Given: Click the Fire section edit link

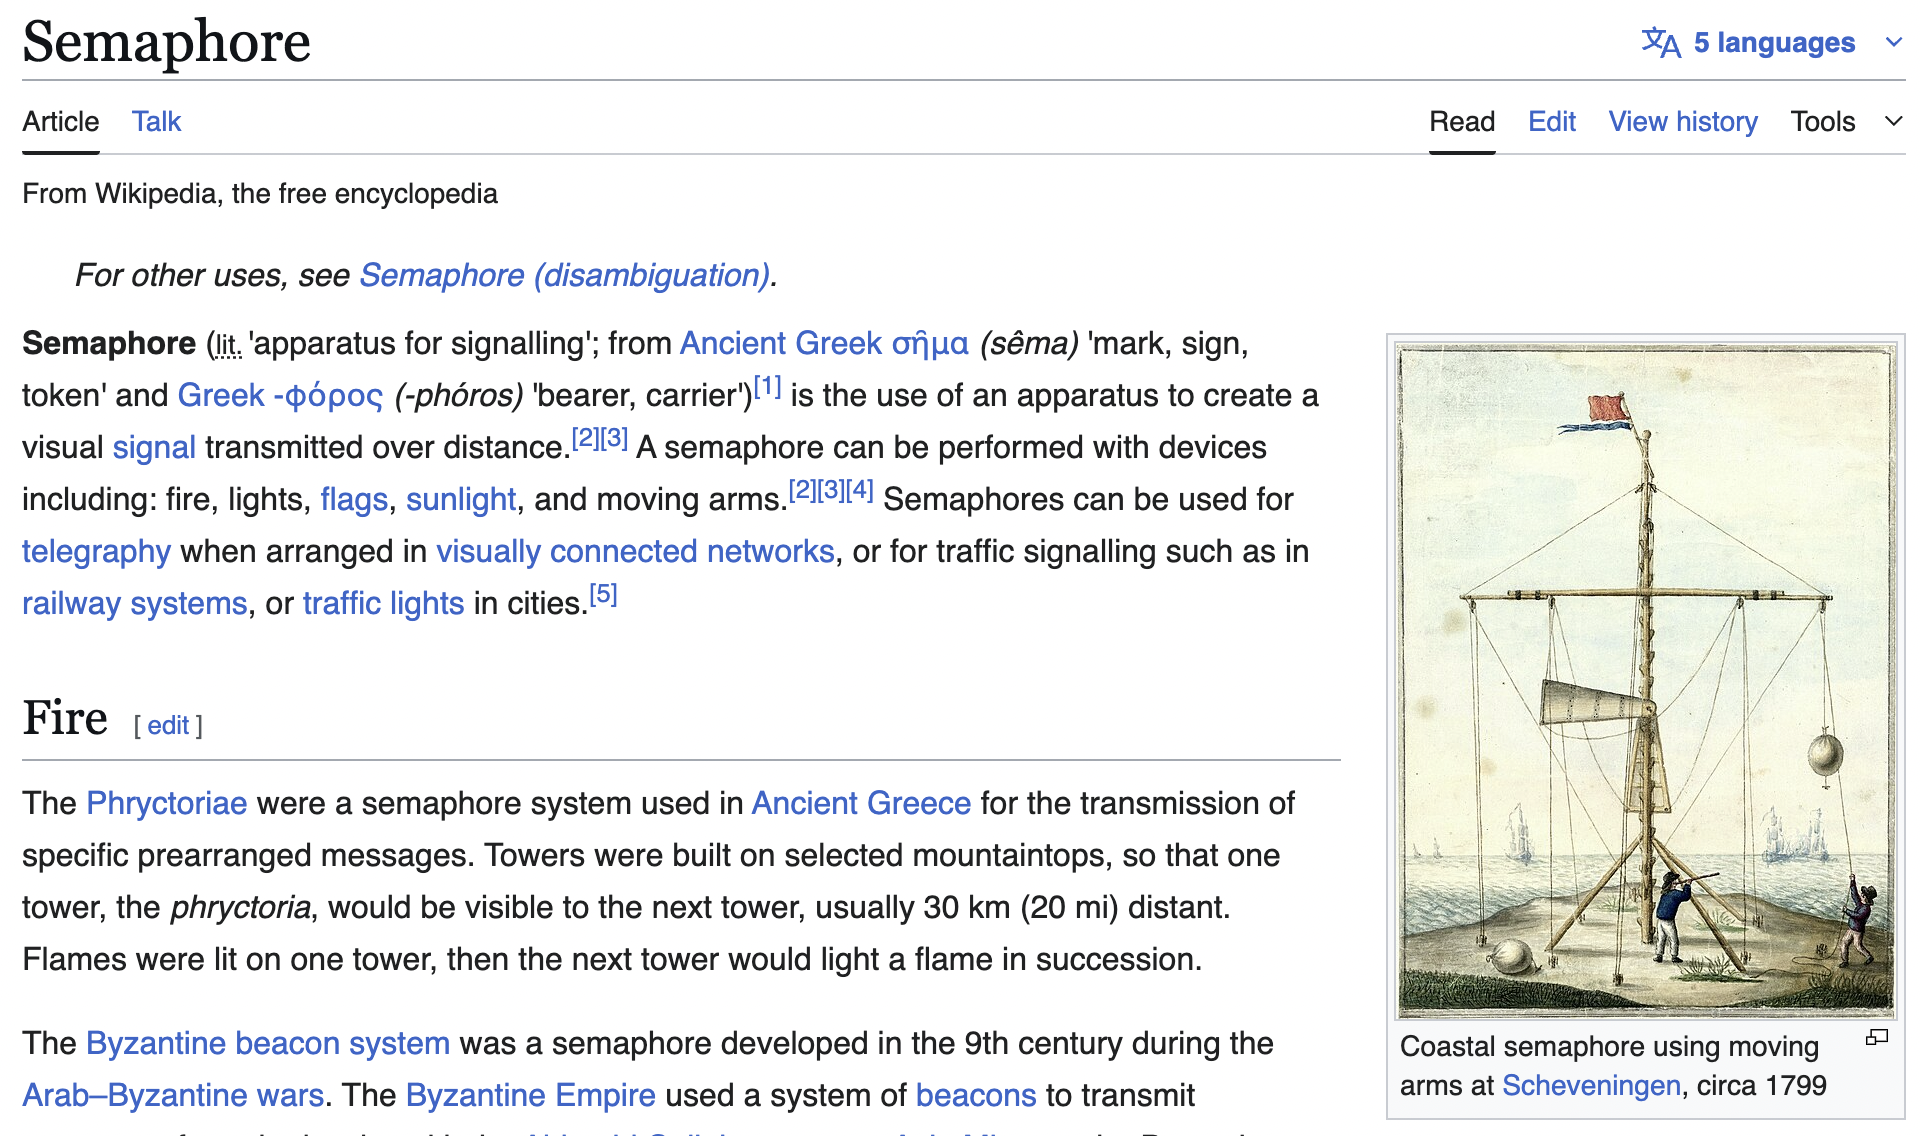Looking at the screenshot, I should [x=168, y=725].
